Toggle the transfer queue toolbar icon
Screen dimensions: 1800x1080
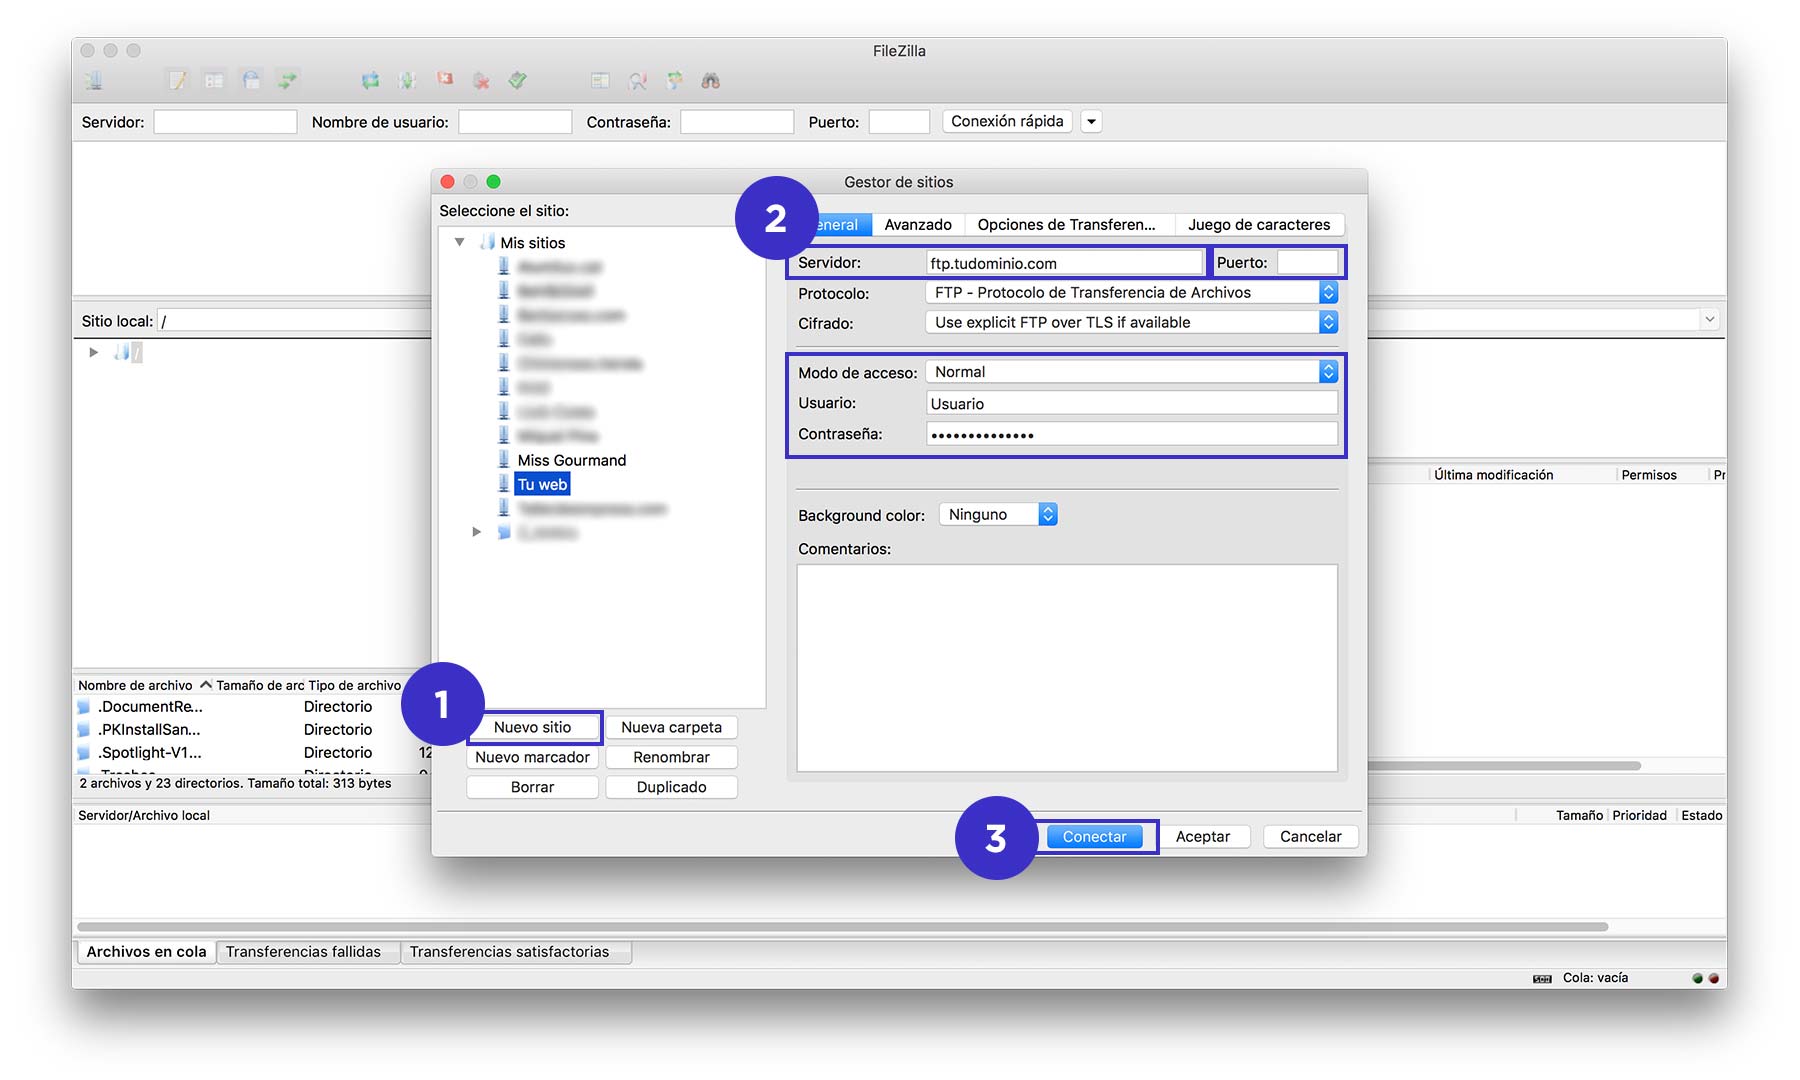coord(288,81)
